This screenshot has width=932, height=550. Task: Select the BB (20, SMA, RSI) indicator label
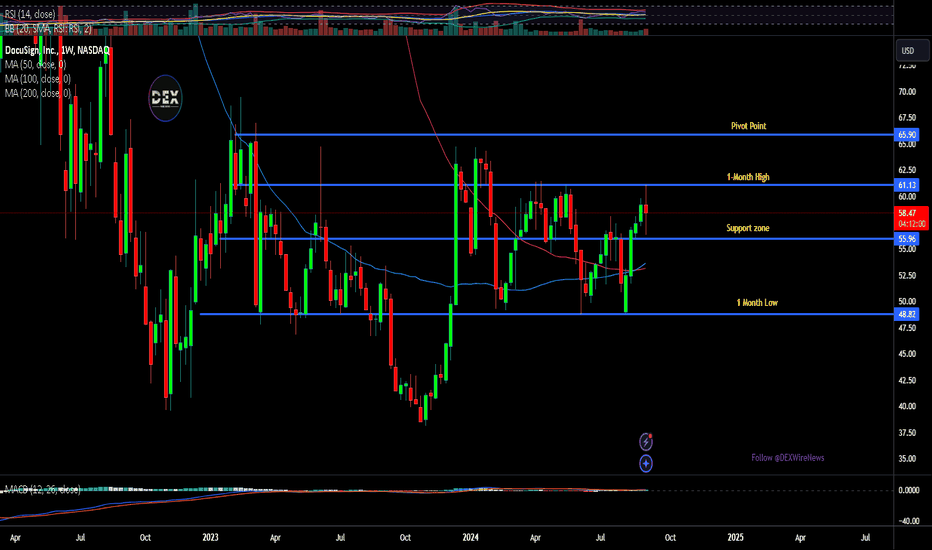click(x=48, y=29)
